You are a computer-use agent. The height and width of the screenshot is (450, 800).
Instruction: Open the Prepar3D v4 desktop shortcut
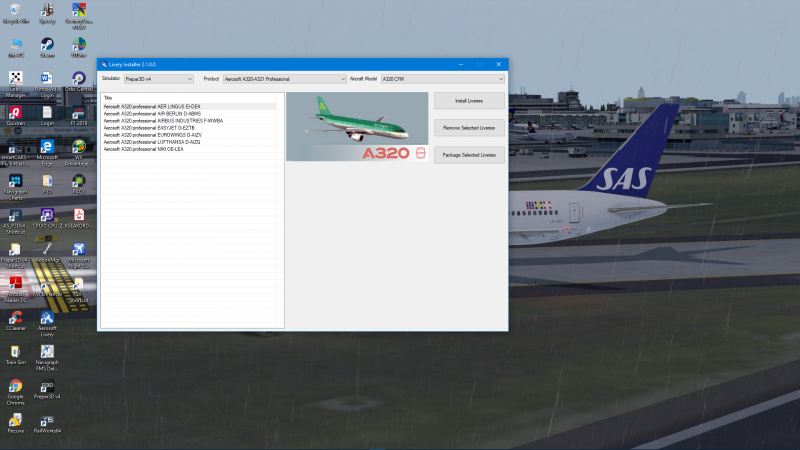[47, 390]
